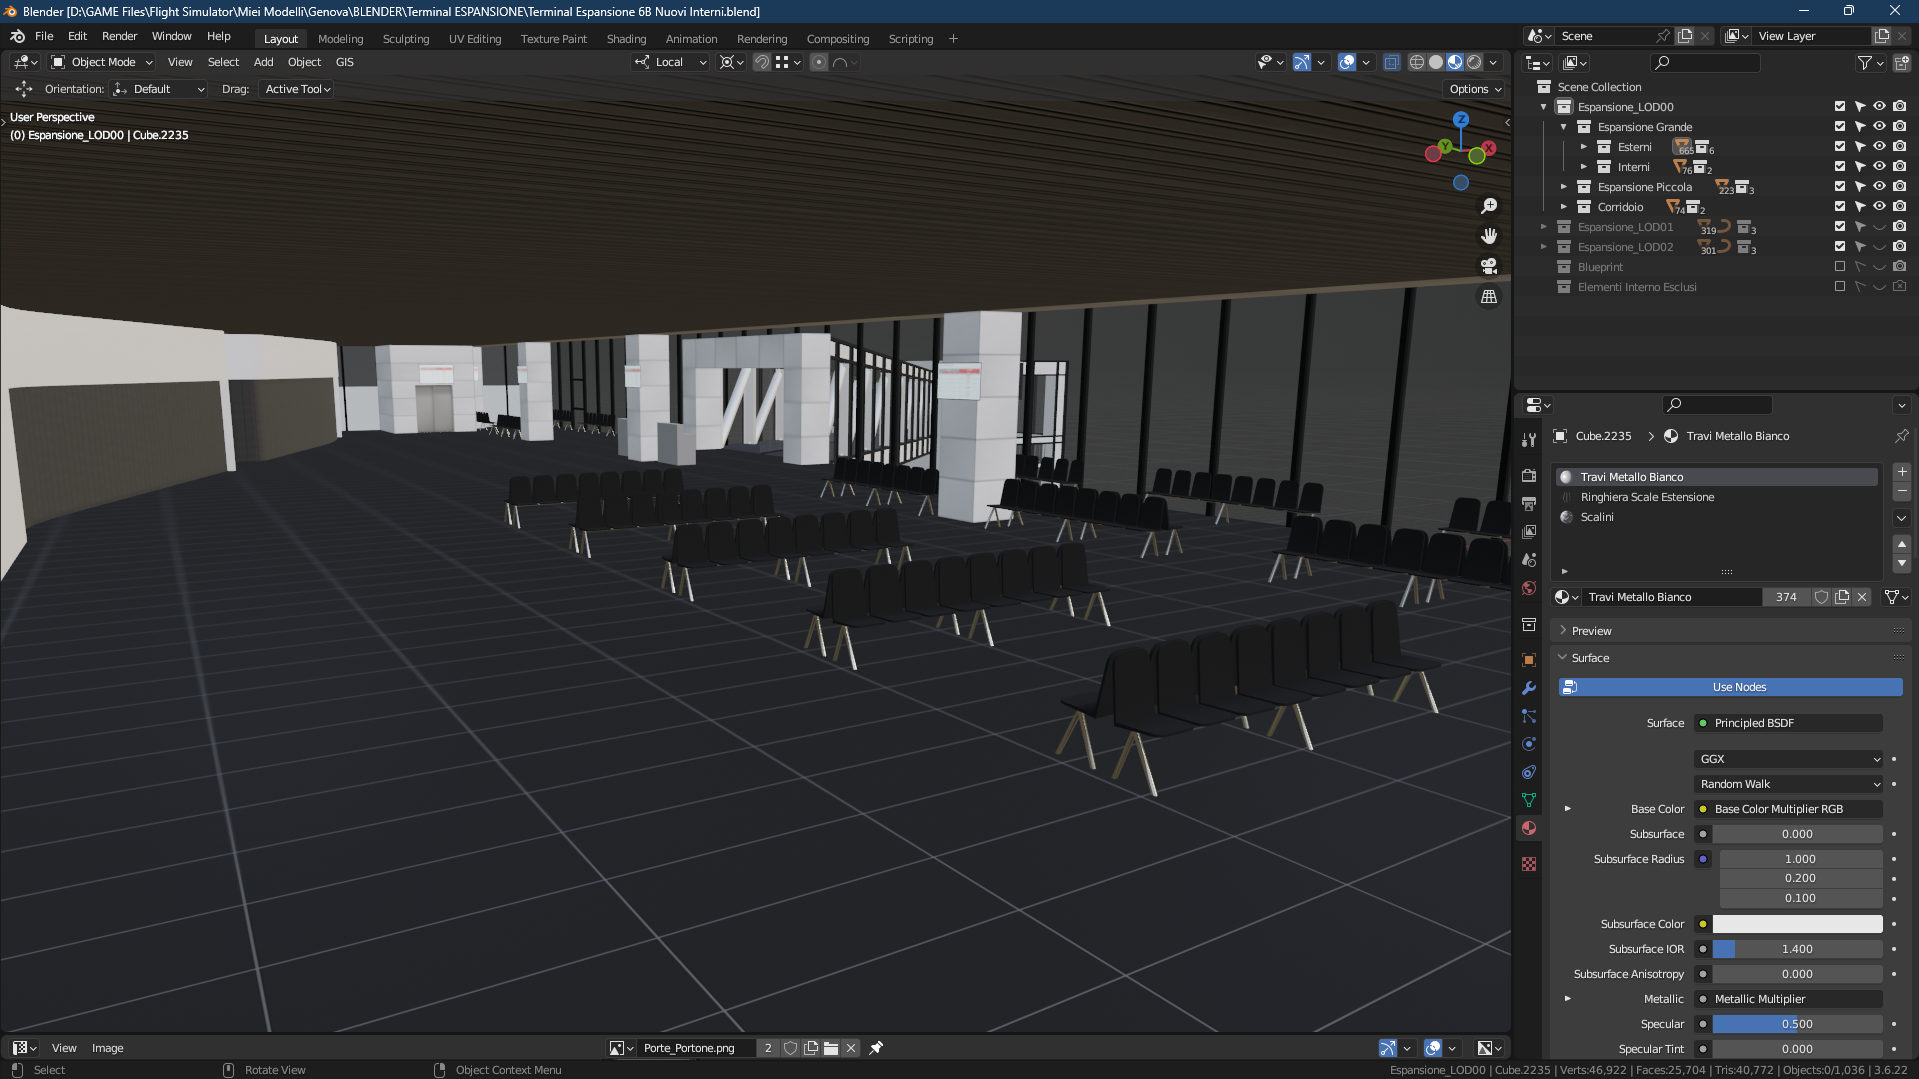This screenshot has height=1079, width=1919.
Task: Toggle fake user for Travi Metallo Bianco
Action: point(1821,597)
